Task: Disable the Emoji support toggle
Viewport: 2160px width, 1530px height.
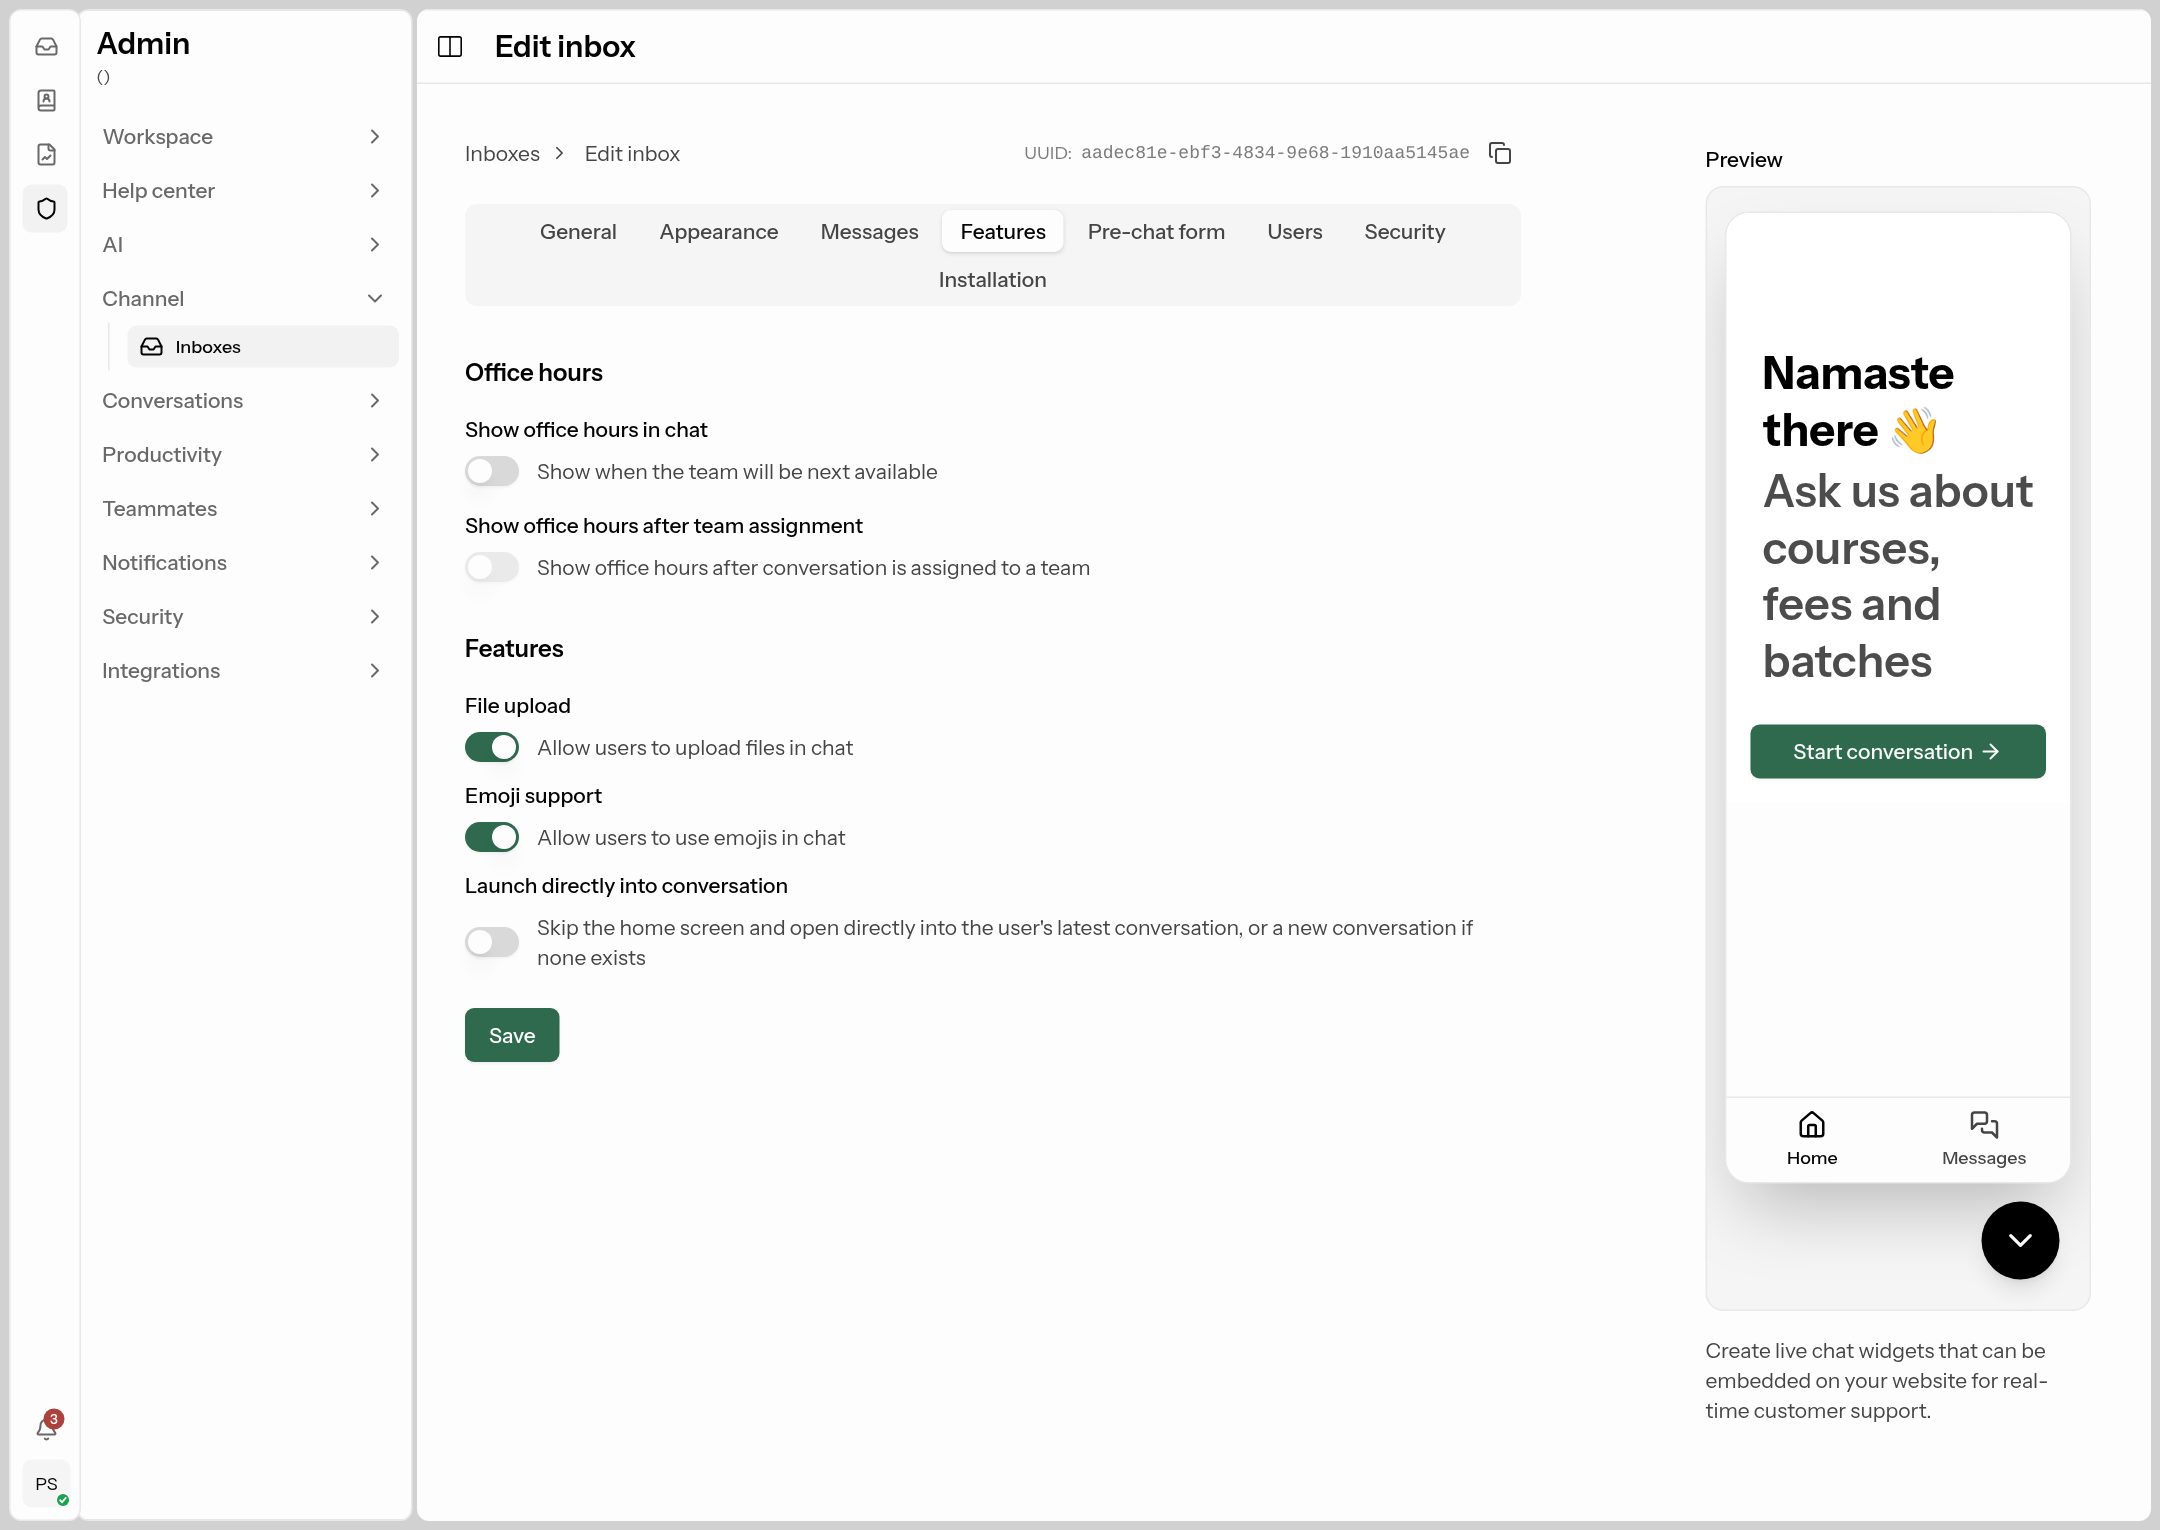Action: pyautogui.click(x=492, y=837)
